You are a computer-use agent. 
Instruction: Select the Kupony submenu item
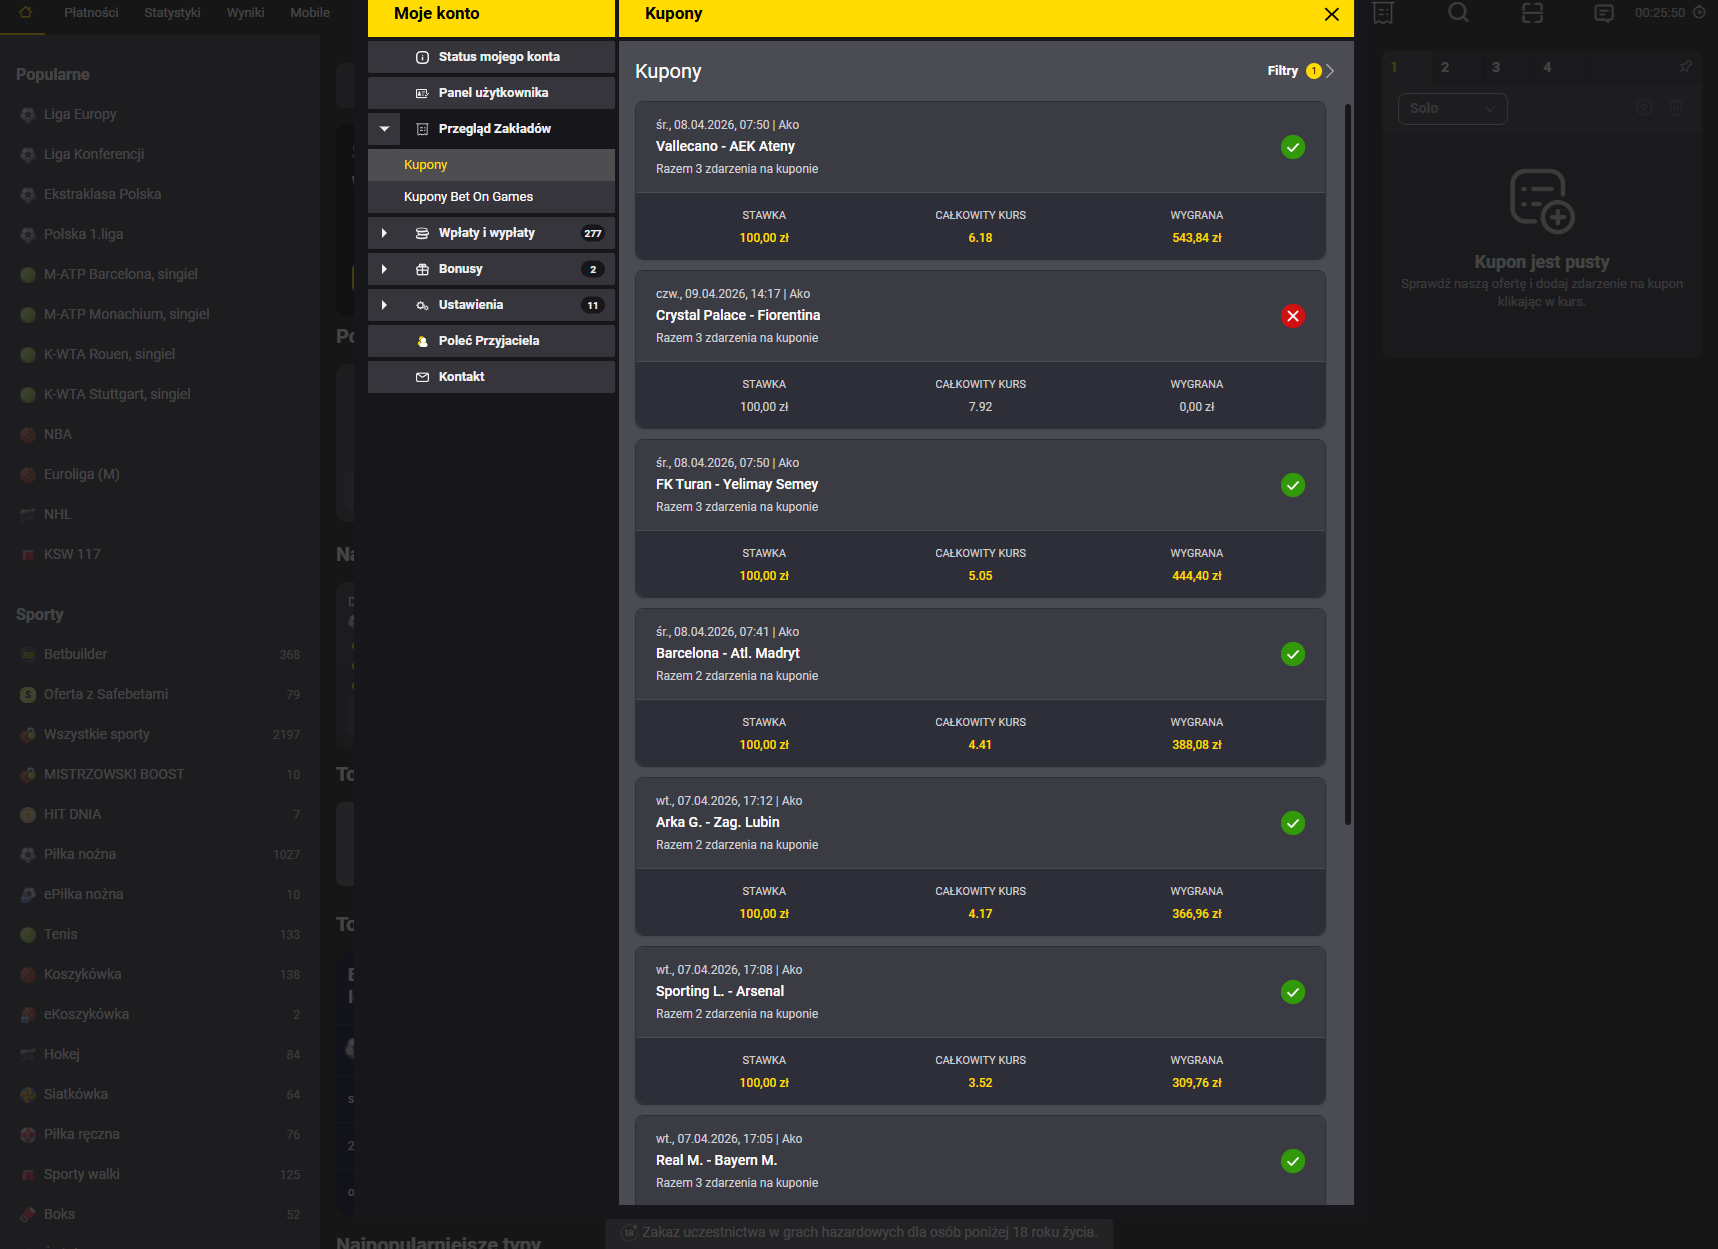[x=491, y=165]
